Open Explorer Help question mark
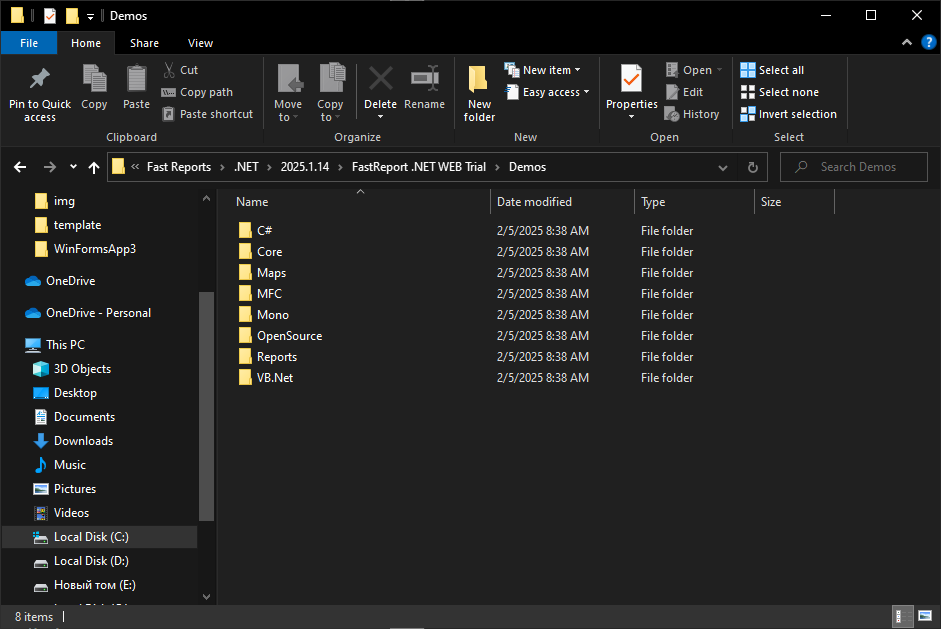 click(x=928, y=43)
